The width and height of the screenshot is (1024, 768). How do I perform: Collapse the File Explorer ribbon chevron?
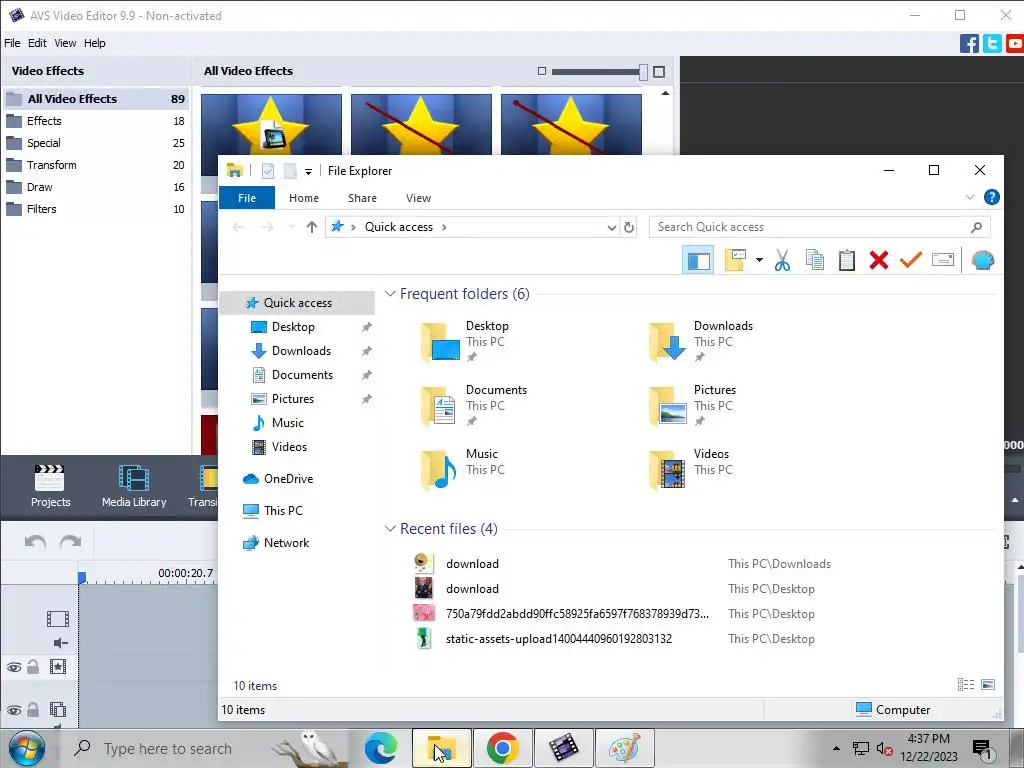tap(970, 197)
